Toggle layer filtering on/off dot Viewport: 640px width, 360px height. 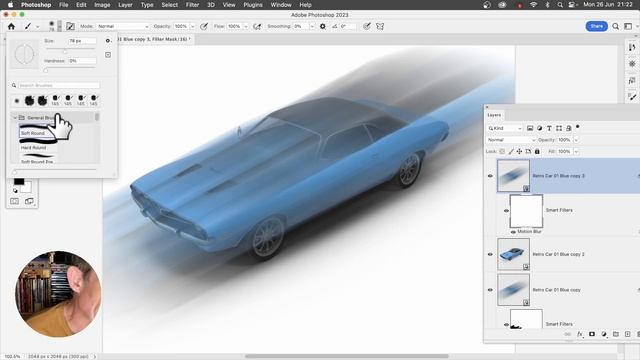pos(578,127)
